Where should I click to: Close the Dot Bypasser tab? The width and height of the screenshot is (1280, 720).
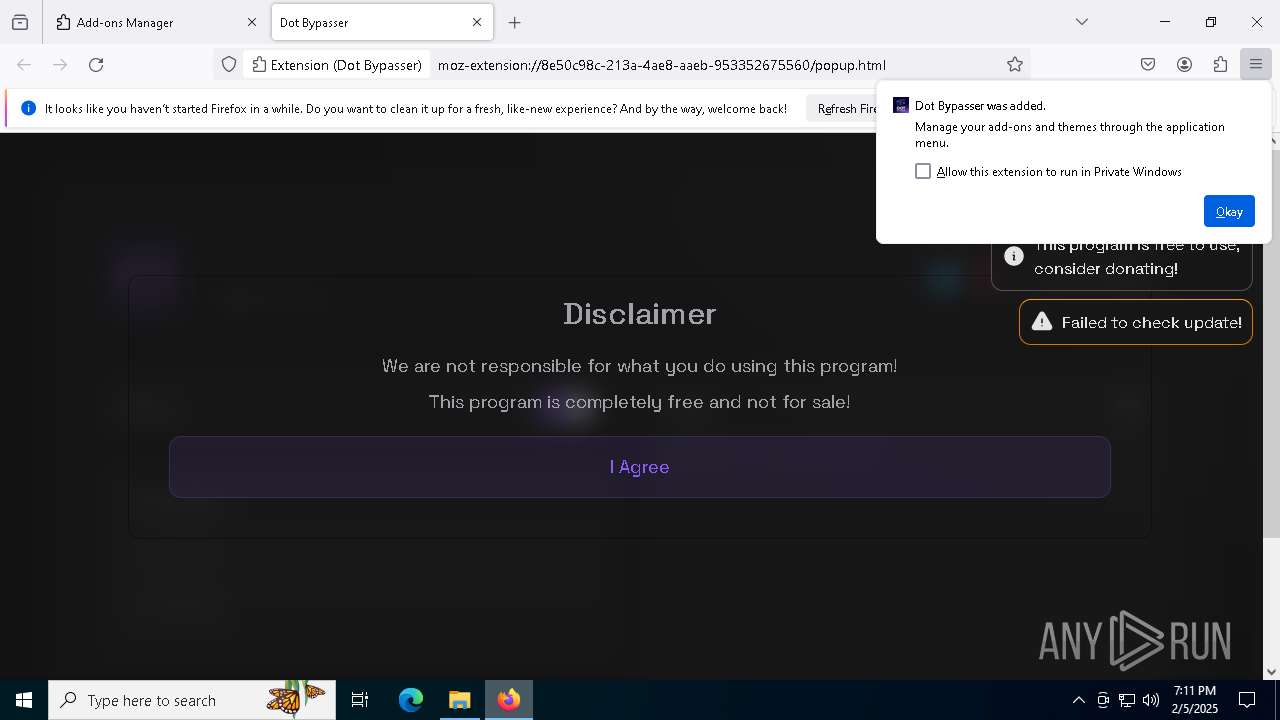tap(477, 22)
